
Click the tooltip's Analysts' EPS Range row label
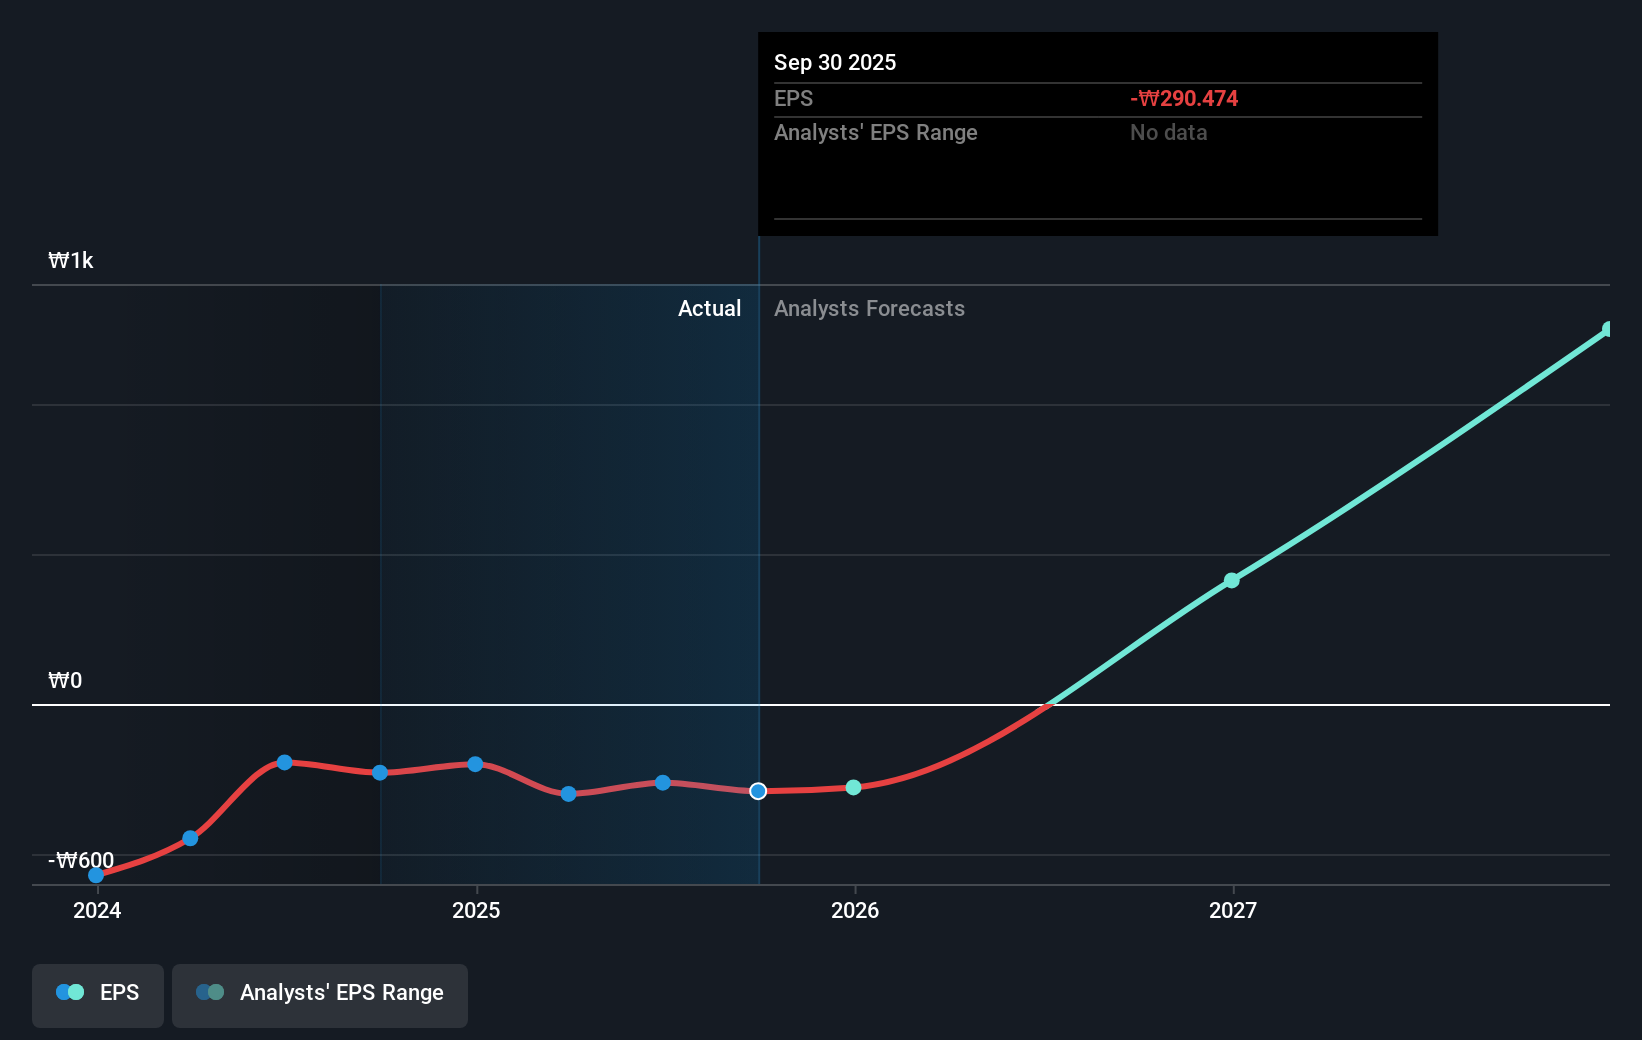pyautogui.click(x=876, y=133)
